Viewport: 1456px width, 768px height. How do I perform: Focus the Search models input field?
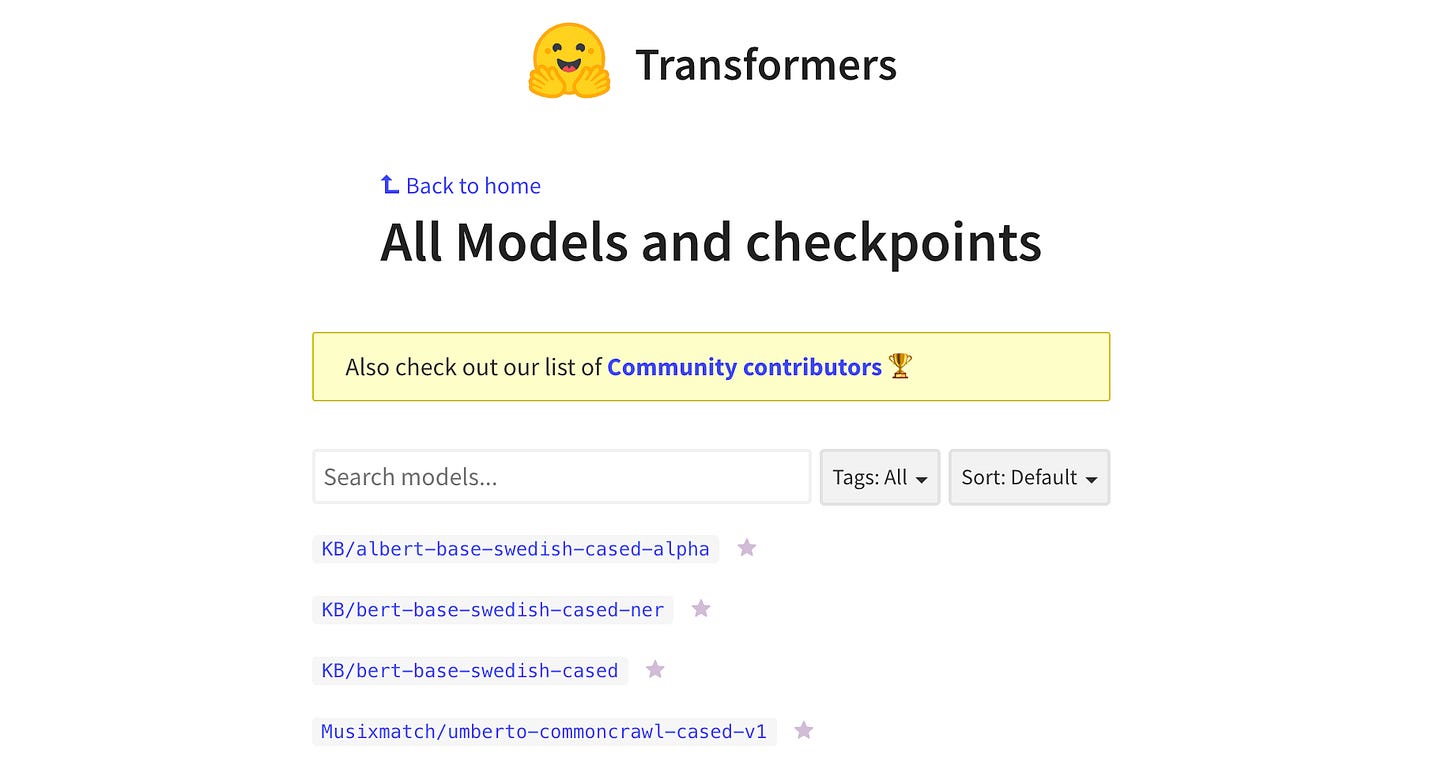(562, 477)
